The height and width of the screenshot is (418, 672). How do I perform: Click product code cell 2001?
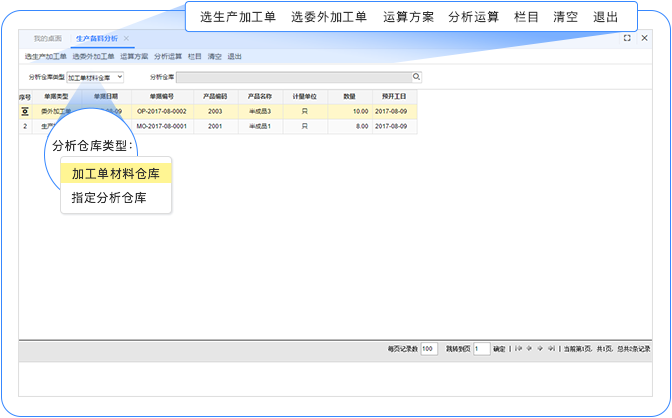tap(215, 126)
